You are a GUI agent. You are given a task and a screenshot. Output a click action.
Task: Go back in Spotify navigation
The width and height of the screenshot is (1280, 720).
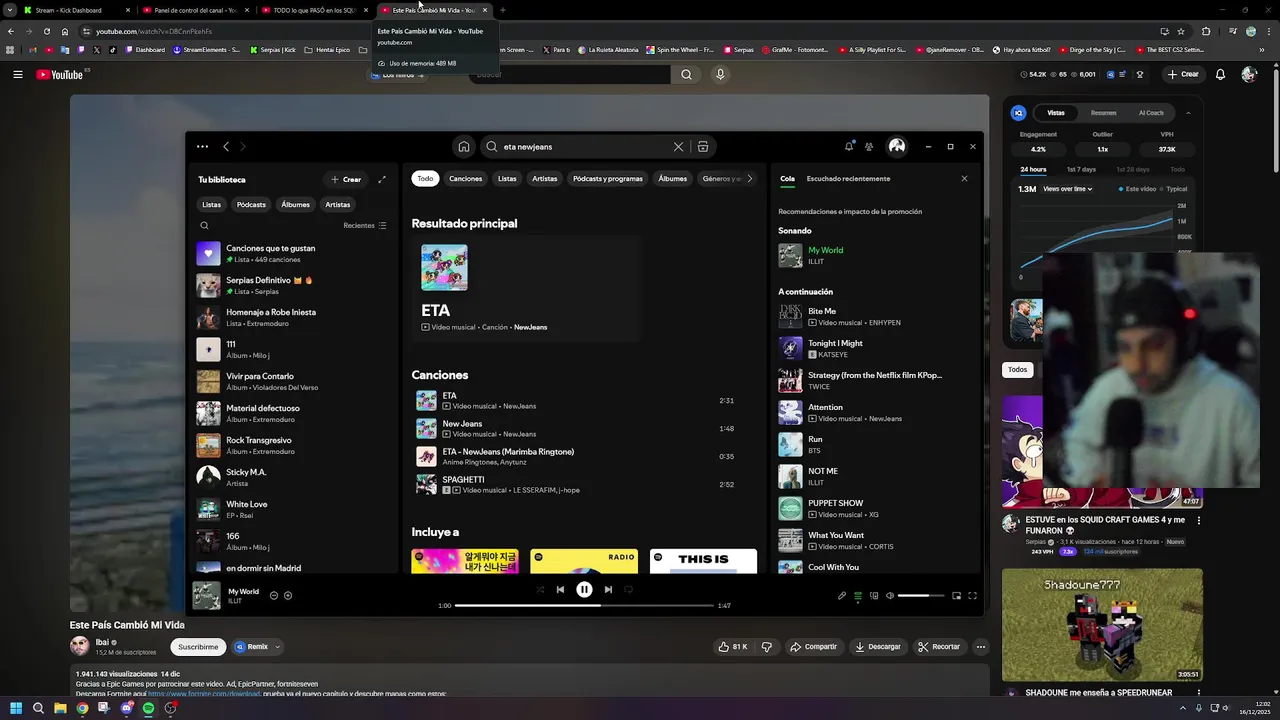226,147
